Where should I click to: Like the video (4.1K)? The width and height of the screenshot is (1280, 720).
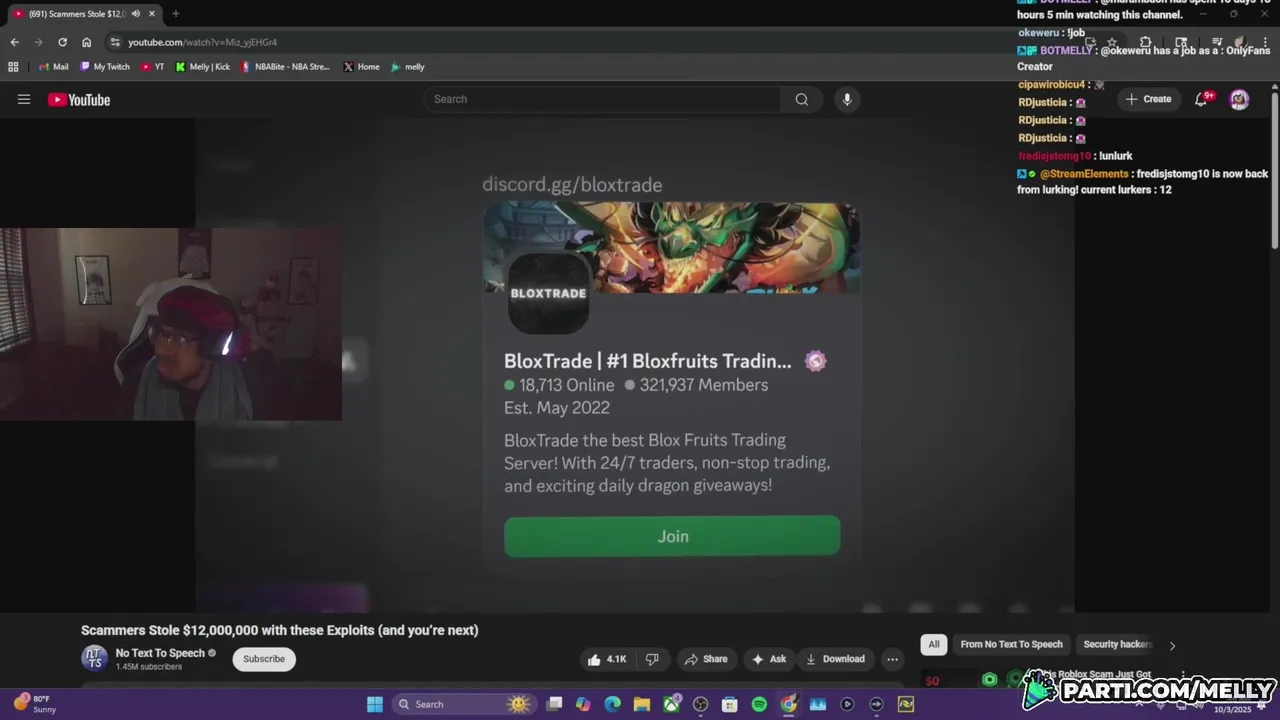pos(607,659)
